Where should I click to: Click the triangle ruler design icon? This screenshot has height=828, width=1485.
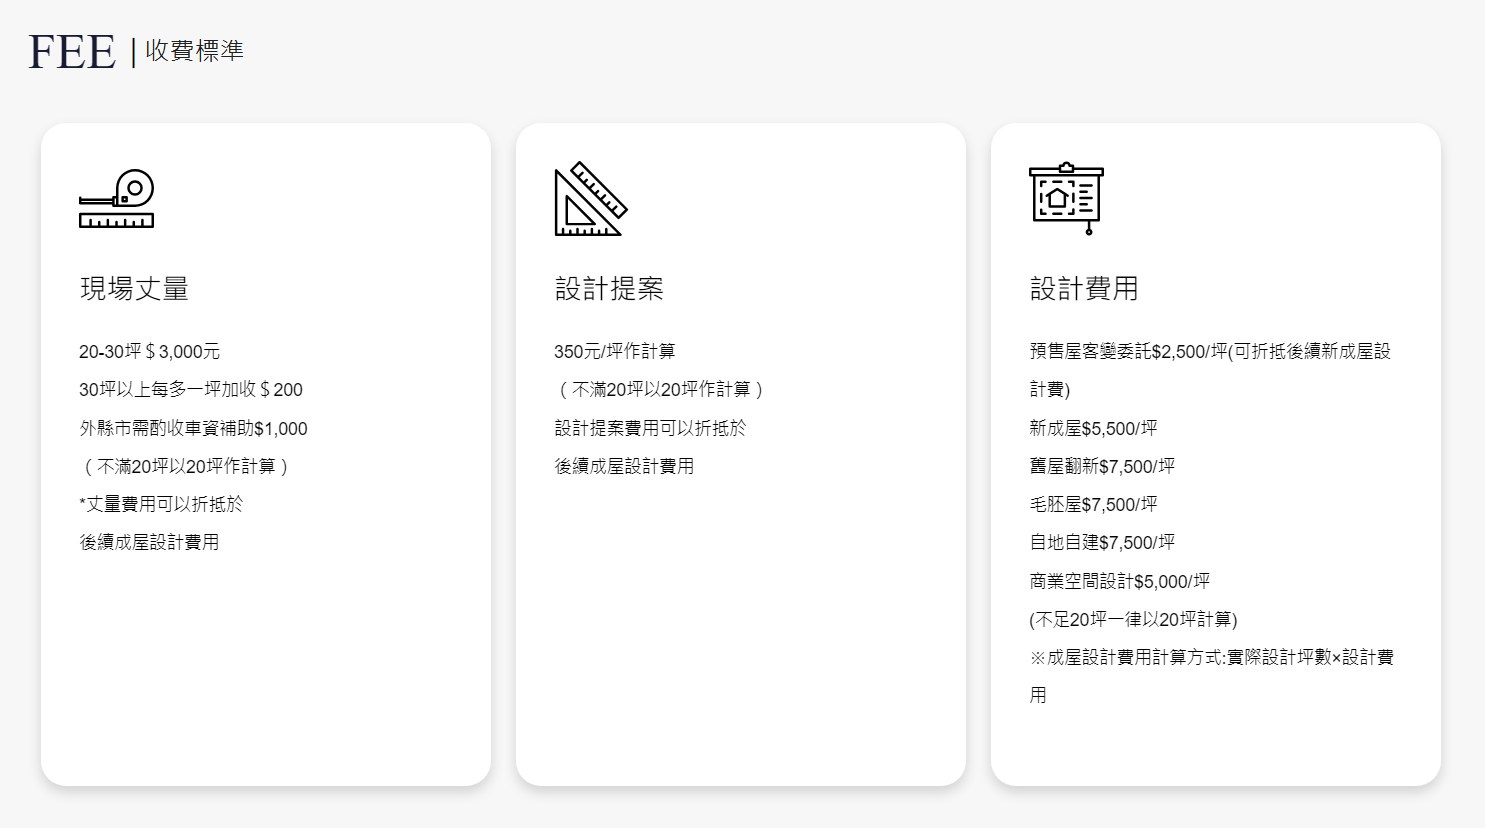coord(591,198)
